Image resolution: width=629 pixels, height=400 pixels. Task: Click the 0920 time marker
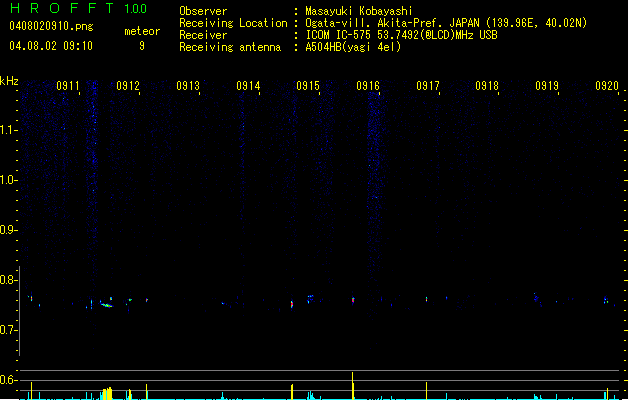tap(607, 86)
